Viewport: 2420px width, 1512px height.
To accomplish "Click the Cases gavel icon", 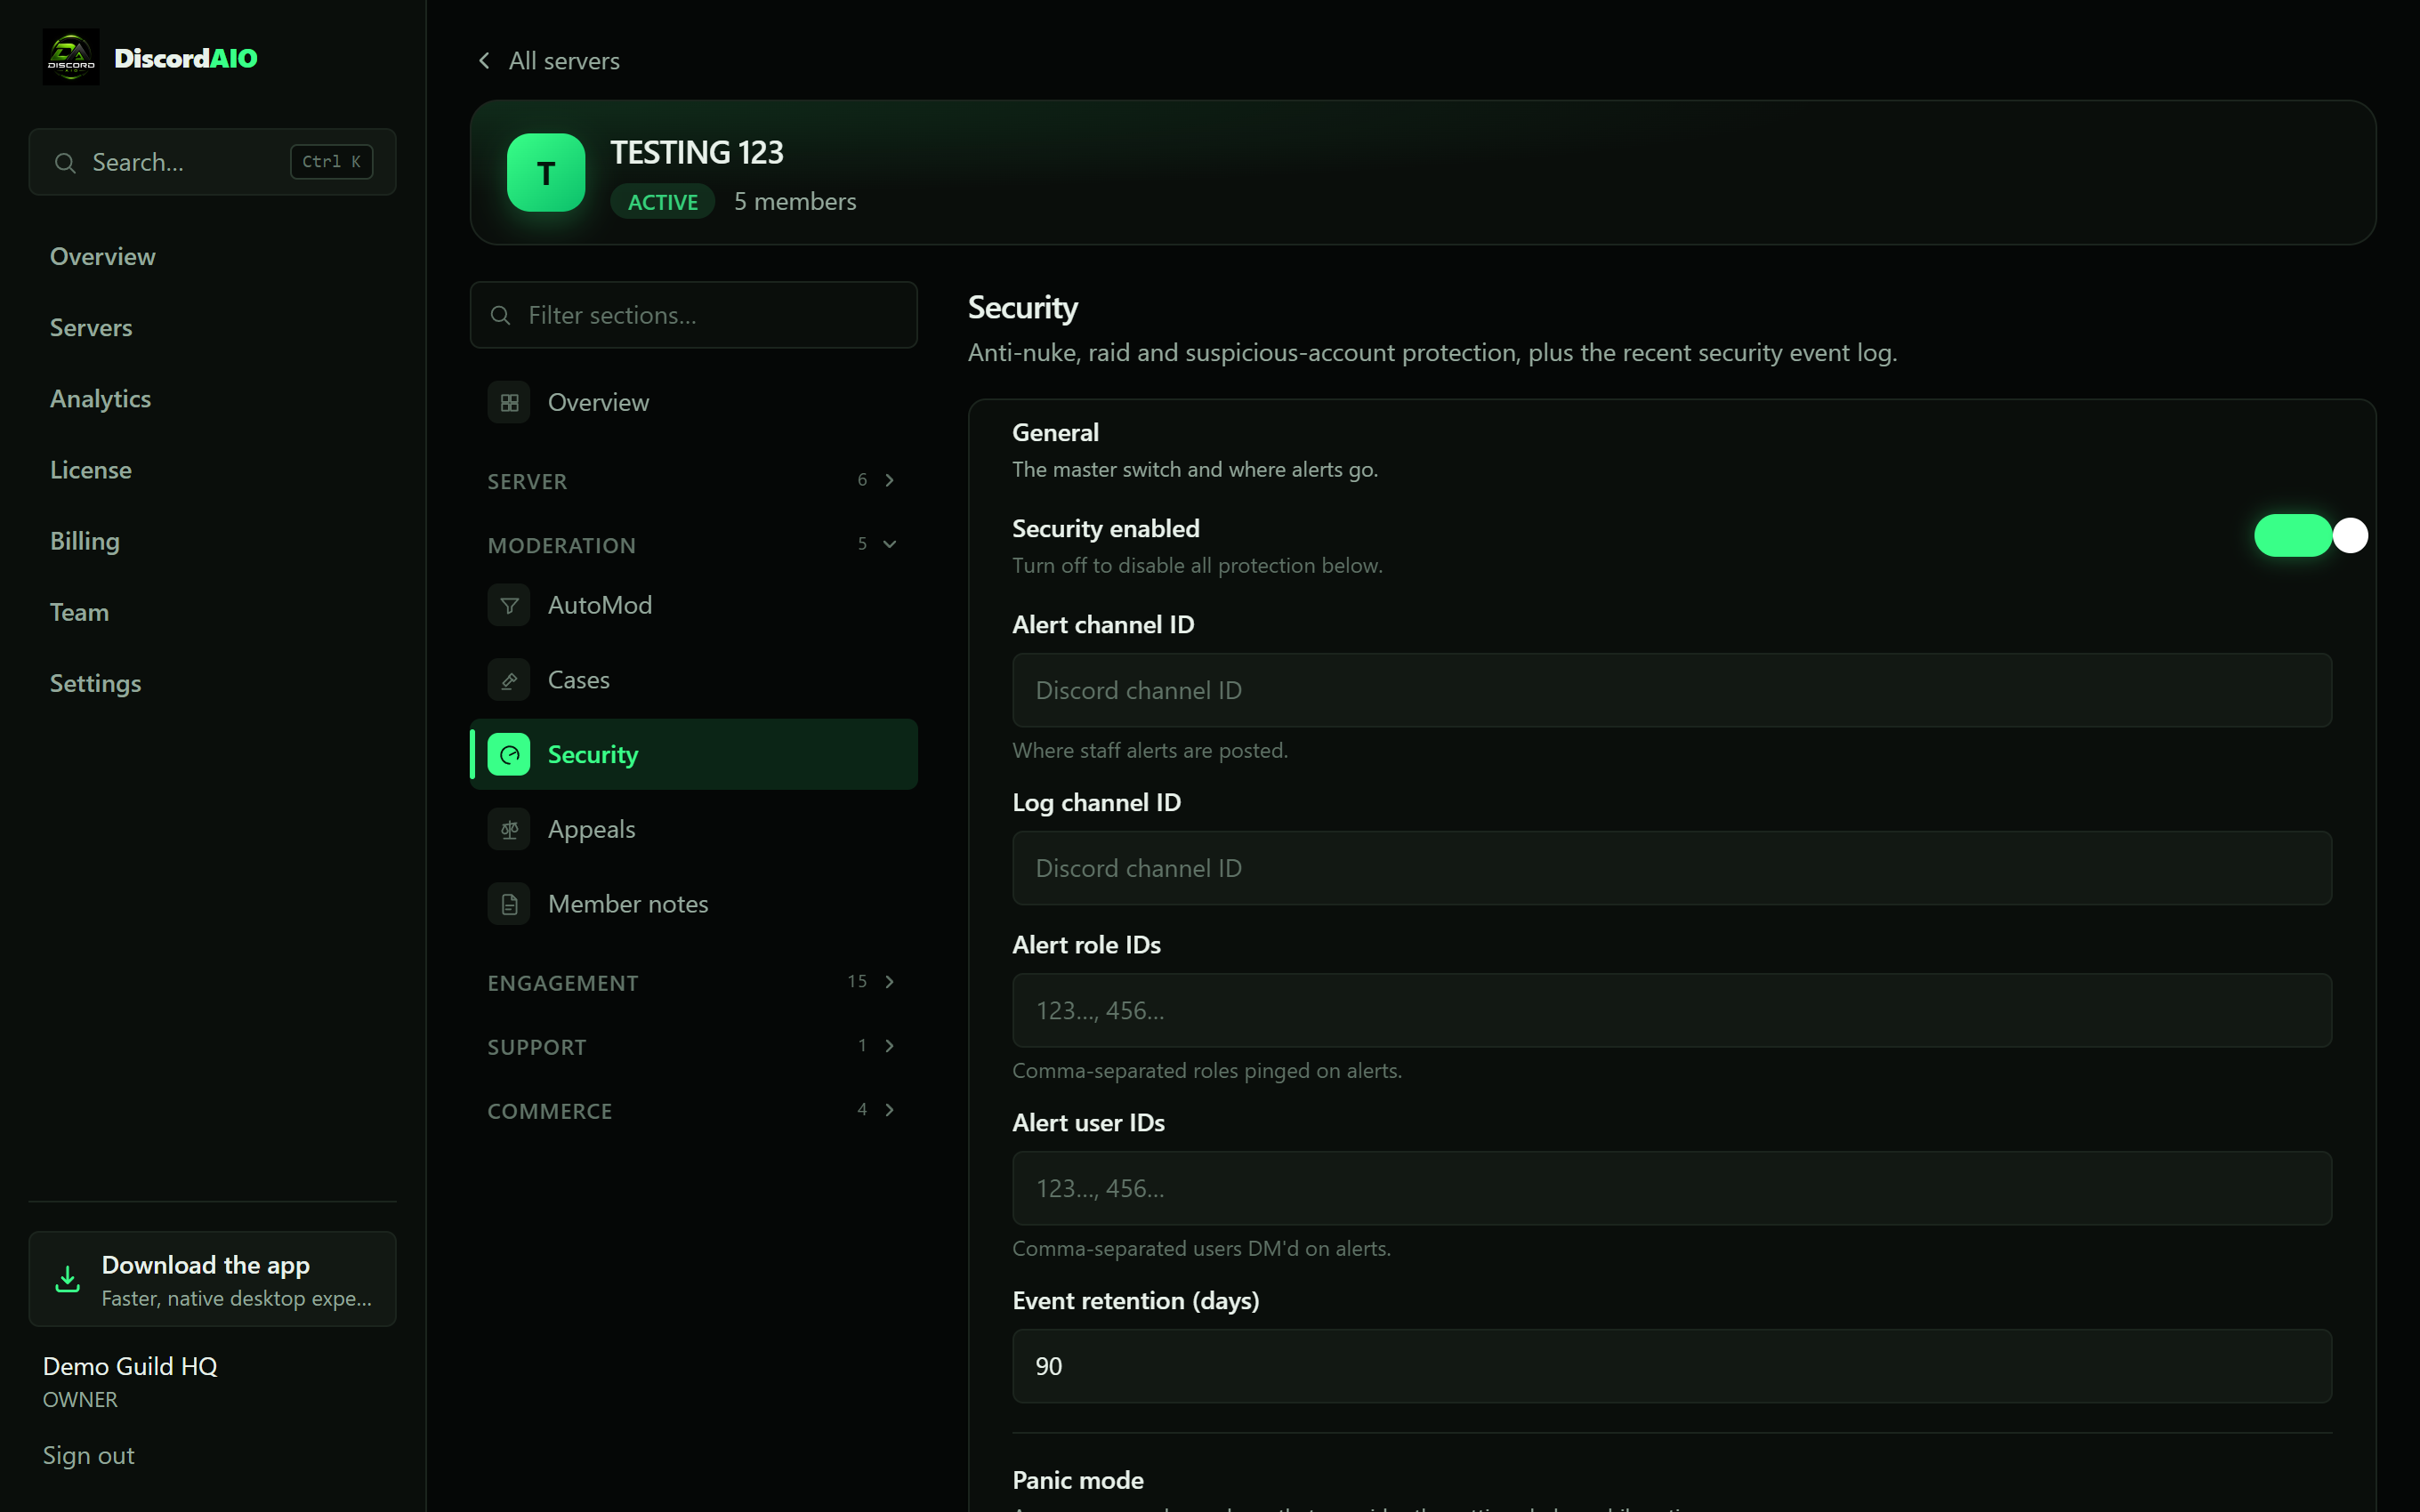I will pyautogui.click(x=509, y=680).
